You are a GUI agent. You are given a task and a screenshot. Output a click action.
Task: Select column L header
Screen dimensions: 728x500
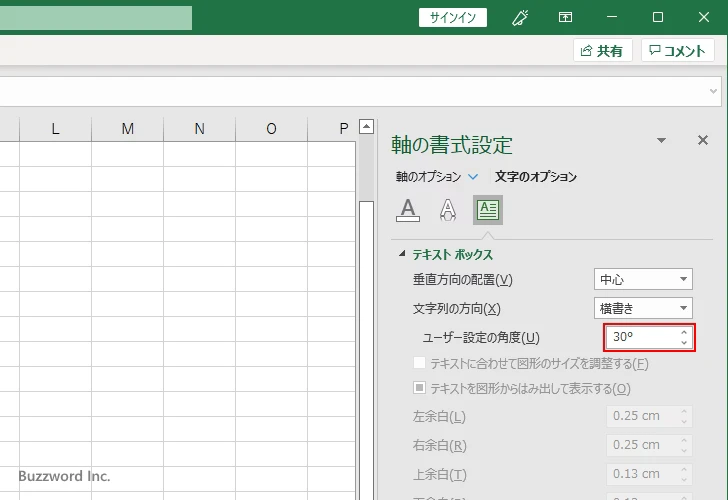[55, 129]
